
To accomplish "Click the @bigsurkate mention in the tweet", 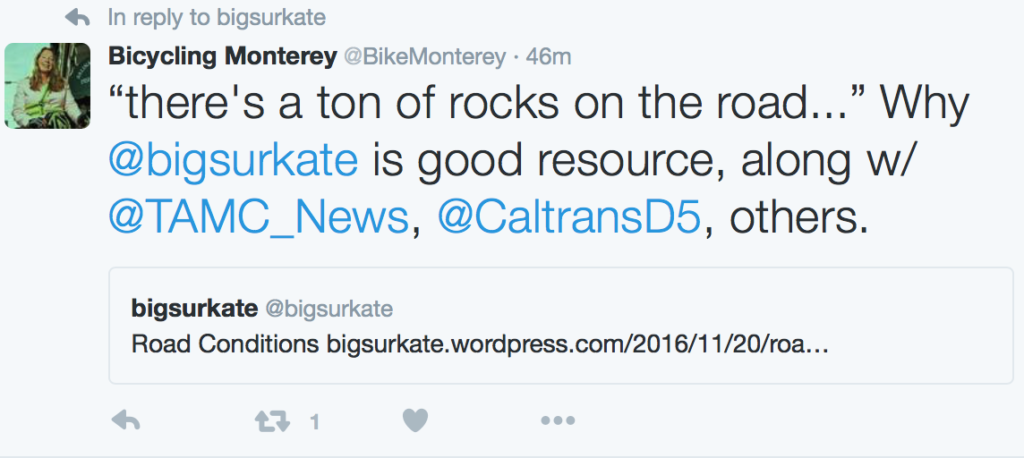I will 233,160.
